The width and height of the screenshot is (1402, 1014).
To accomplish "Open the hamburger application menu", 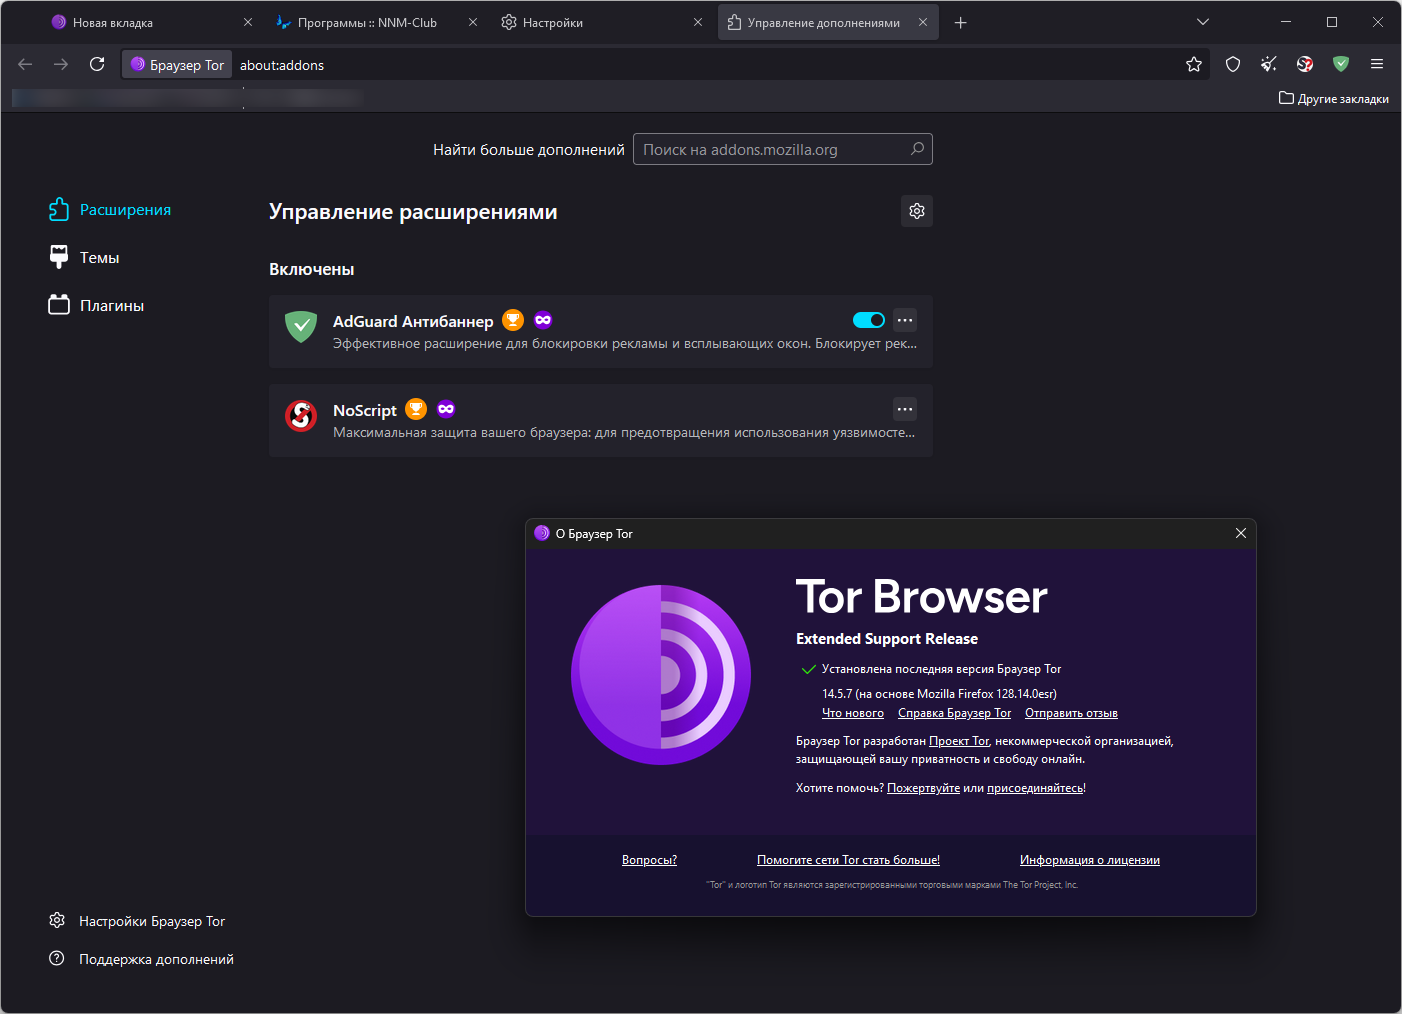I will (1377, 64).
